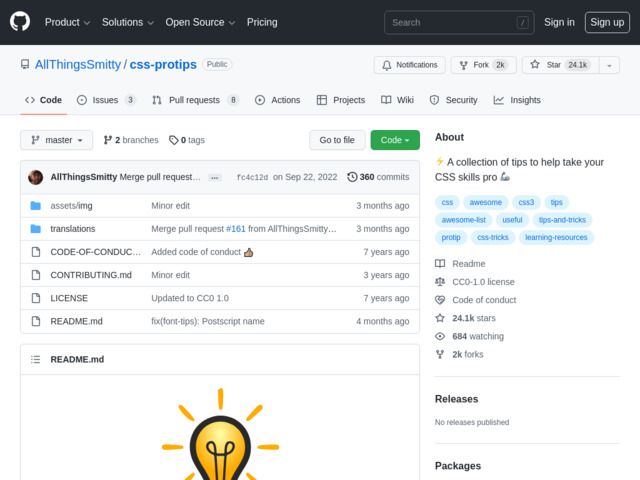Switch to the Projects tab

(341, 100)
